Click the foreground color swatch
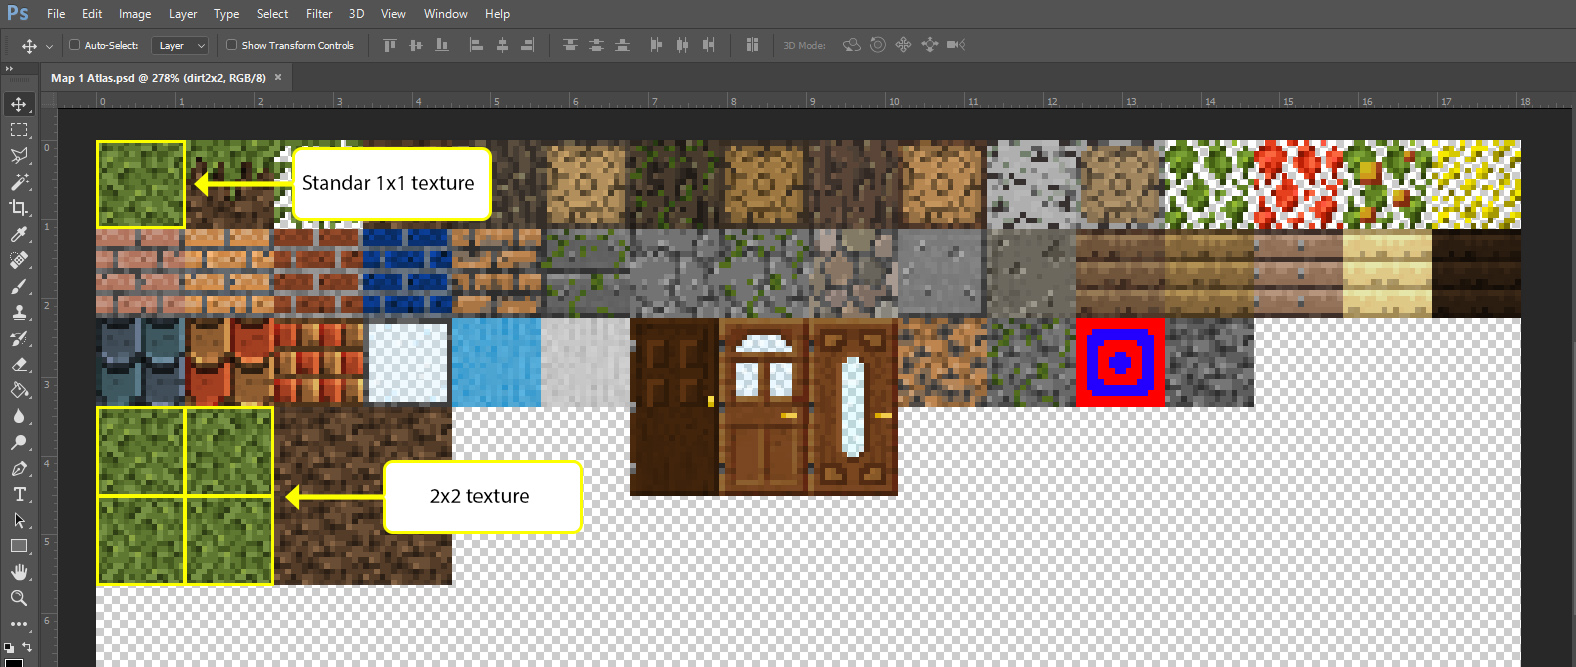1576x667 pixels. click(13, 661)
